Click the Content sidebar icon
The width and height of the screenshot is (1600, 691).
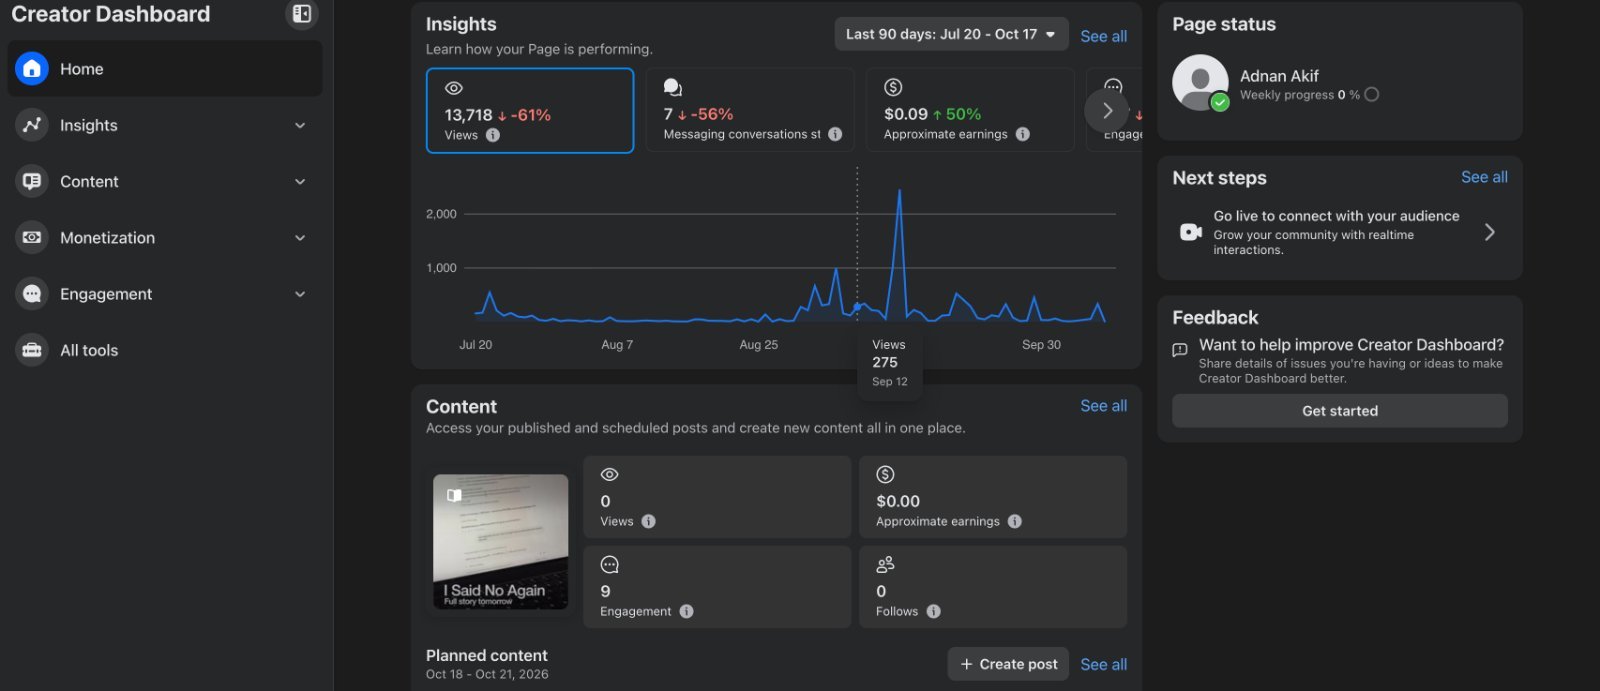(32, 181)
